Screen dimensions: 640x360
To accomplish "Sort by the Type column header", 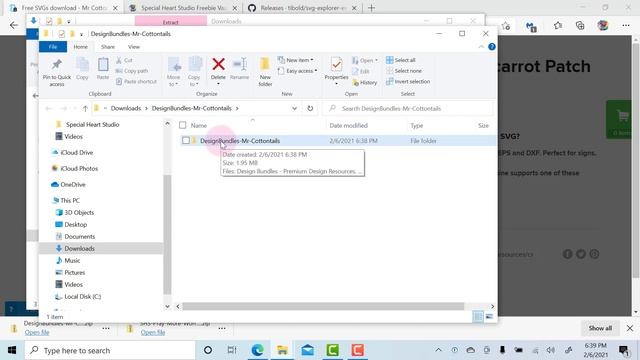I will [417, 126].
